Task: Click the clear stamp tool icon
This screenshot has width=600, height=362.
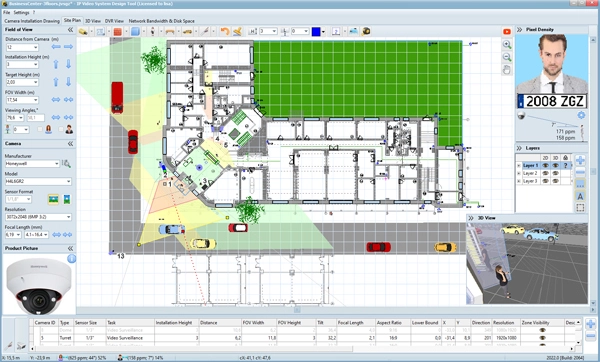Action: 237,31
